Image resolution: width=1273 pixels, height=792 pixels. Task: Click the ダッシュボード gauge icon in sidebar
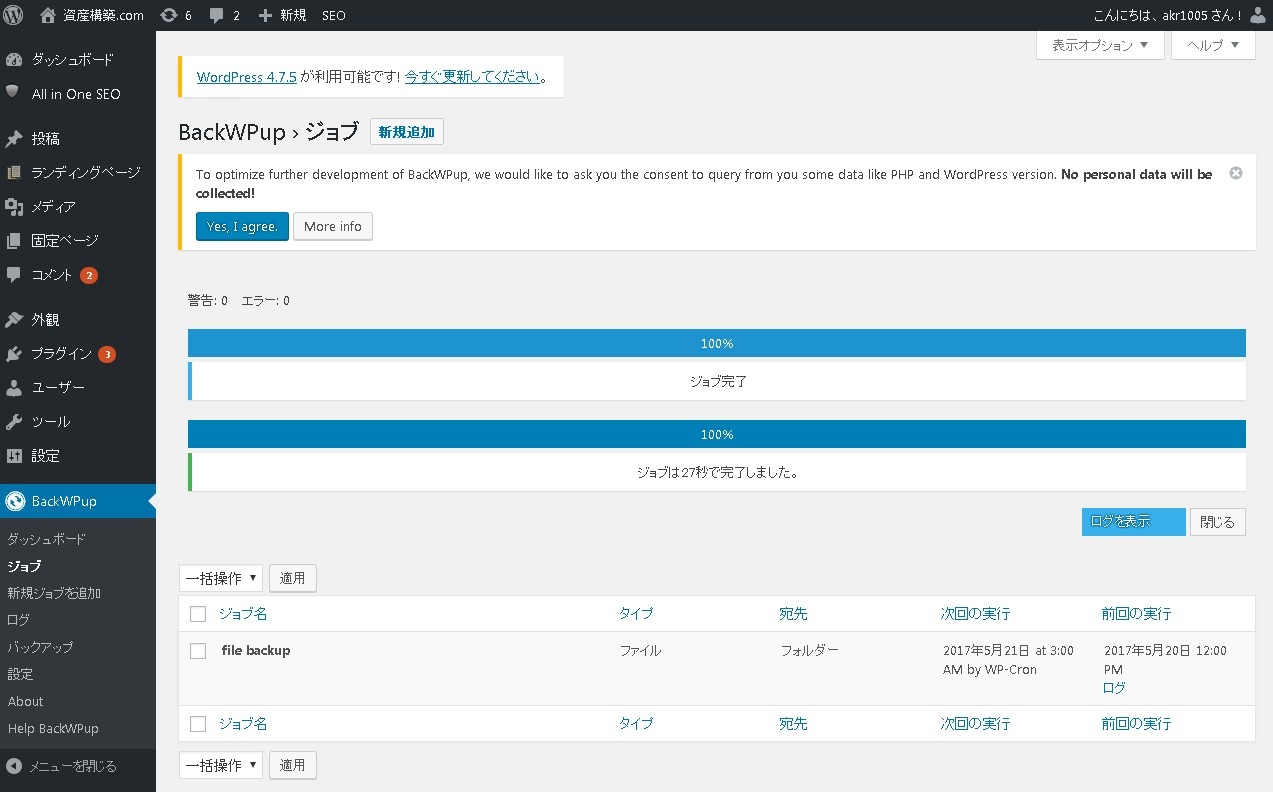pos(14,60)
